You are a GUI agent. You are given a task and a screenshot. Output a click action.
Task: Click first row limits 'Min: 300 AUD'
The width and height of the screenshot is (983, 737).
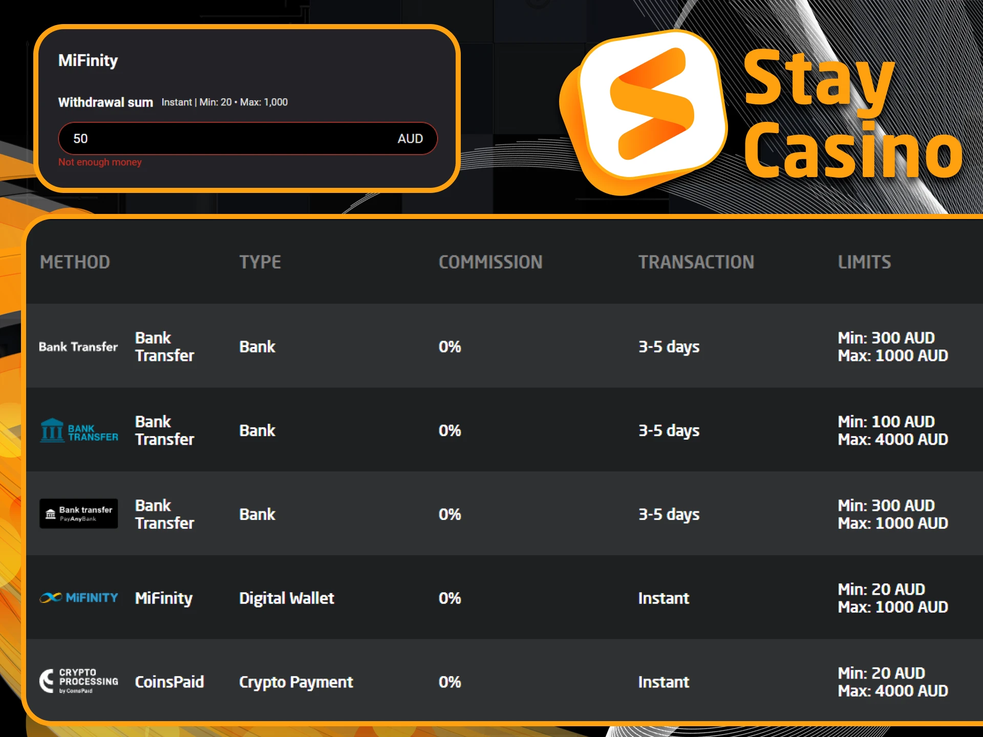[886, 338]
